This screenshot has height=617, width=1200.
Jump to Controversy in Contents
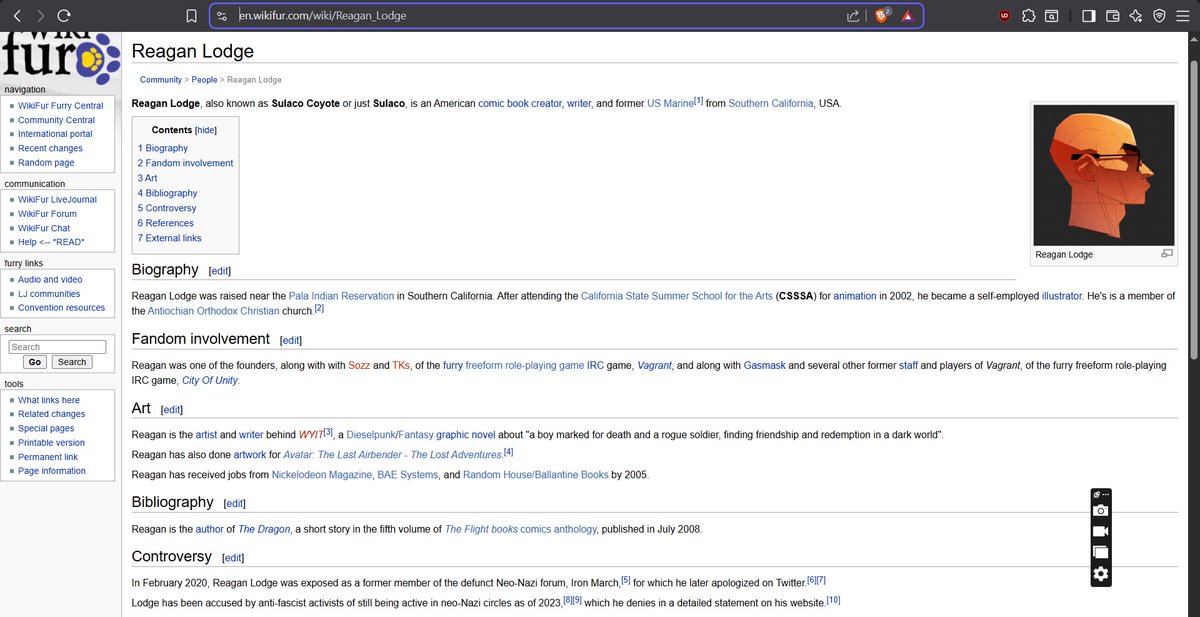point(167,208)
